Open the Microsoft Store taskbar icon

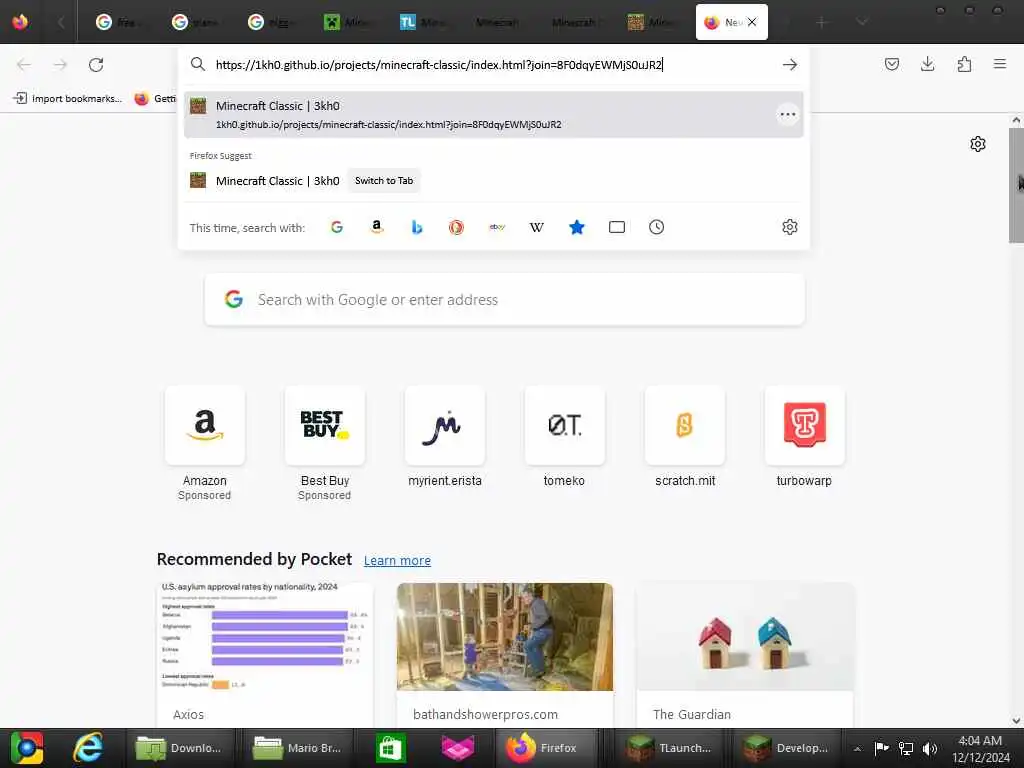pyautogui.click(x=390, y=748)
